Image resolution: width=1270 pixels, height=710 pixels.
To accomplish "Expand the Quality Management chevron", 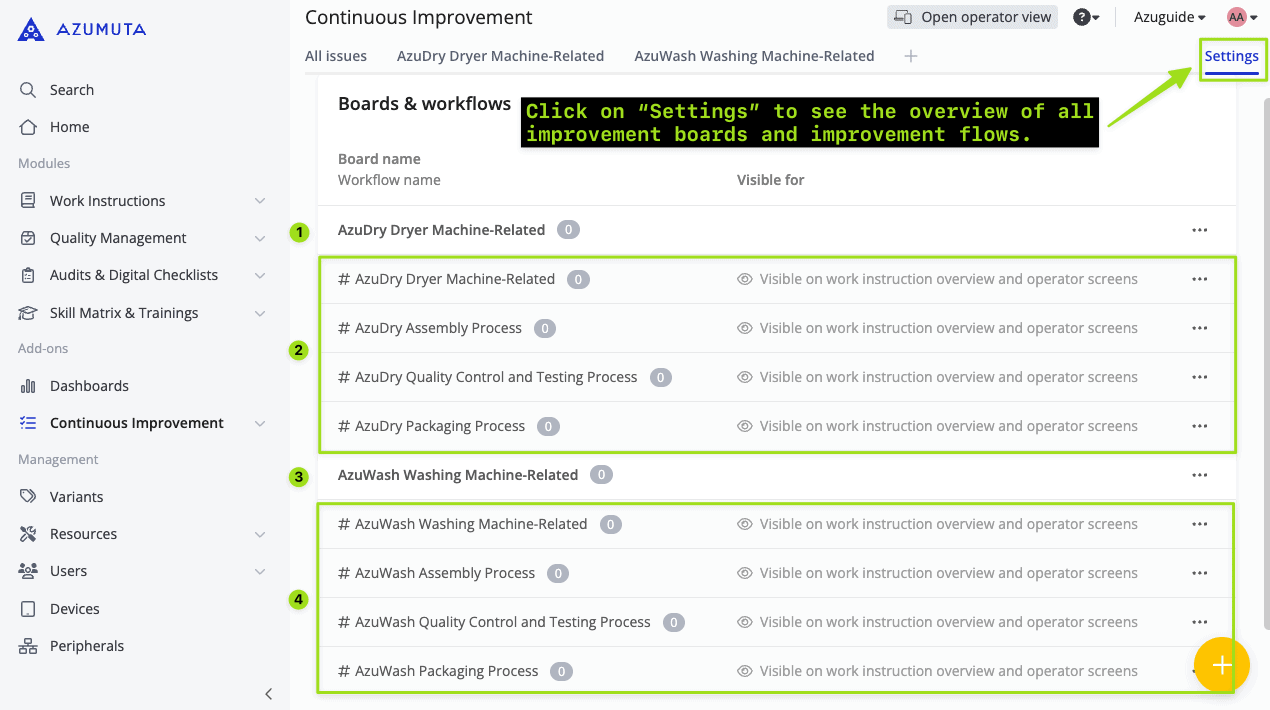I will pos(260,238).
